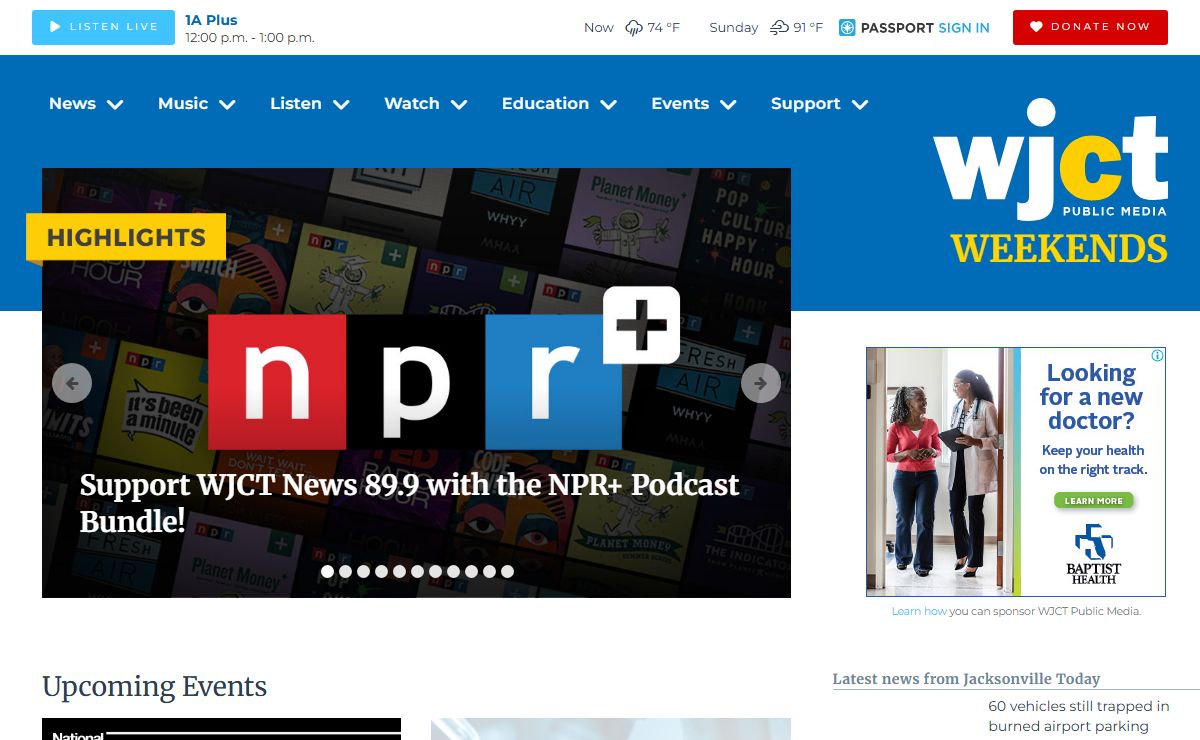Expand the Events dropdown chevron

pos(728,104)
